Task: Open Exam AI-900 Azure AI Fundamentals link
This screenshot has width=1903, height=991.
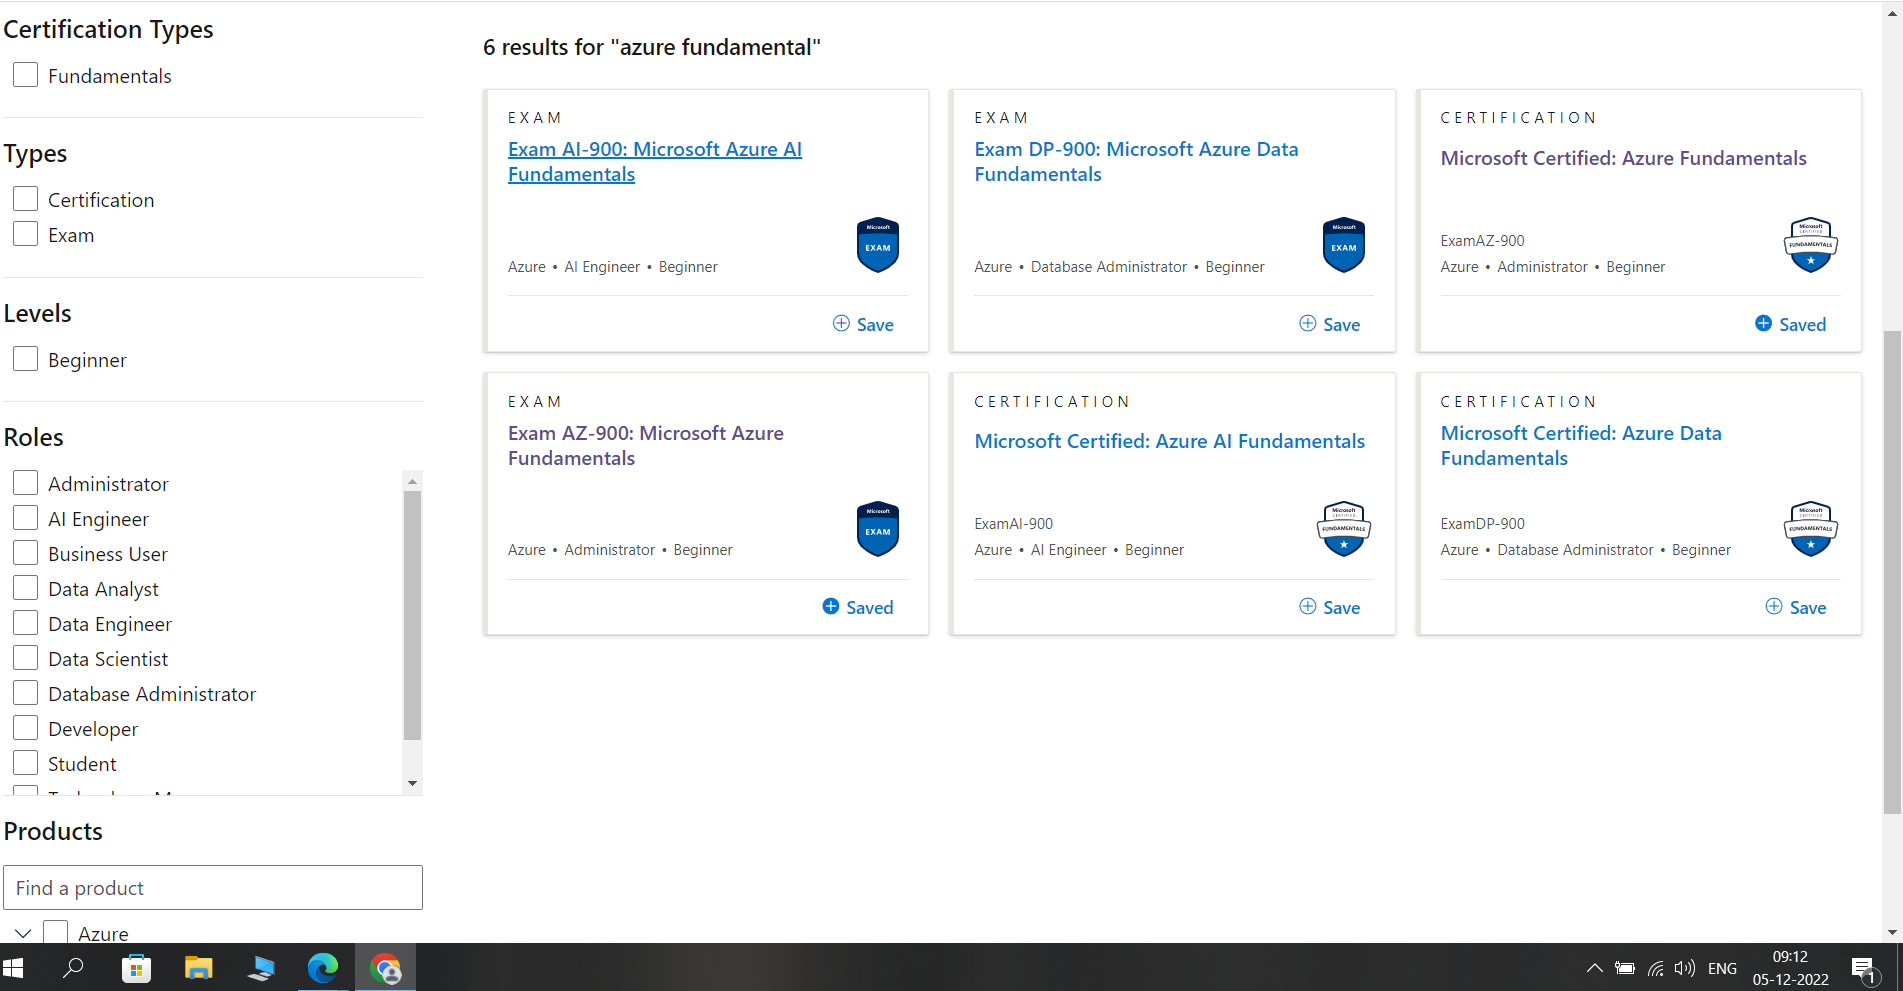Action: point(655,162)
